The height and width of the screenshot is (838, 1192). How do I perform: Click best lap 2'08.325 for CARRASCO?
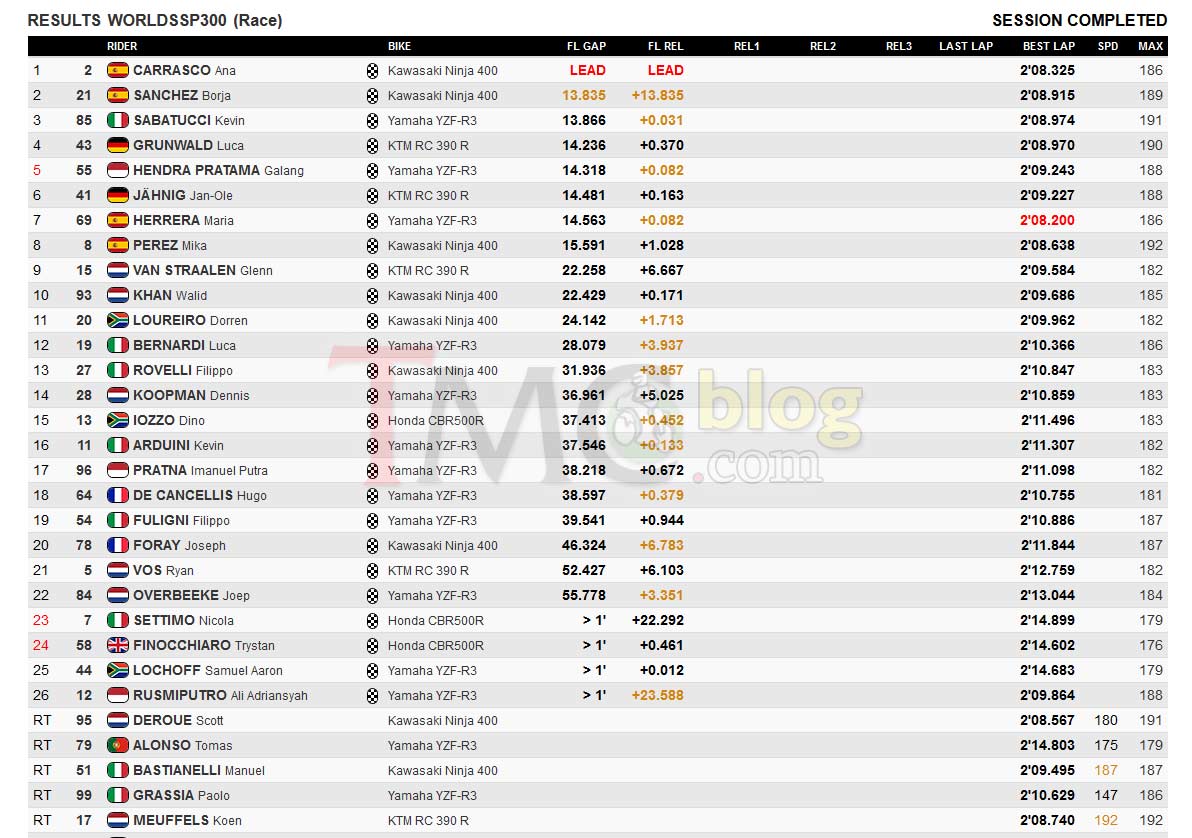(x=1047, y=71)
